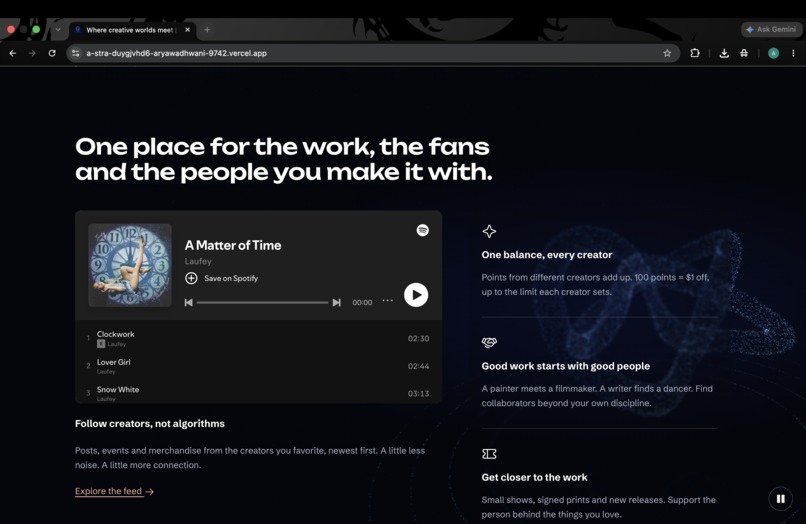Click the ticket icon above 'Get closer to the work'

tap(489, 454)
